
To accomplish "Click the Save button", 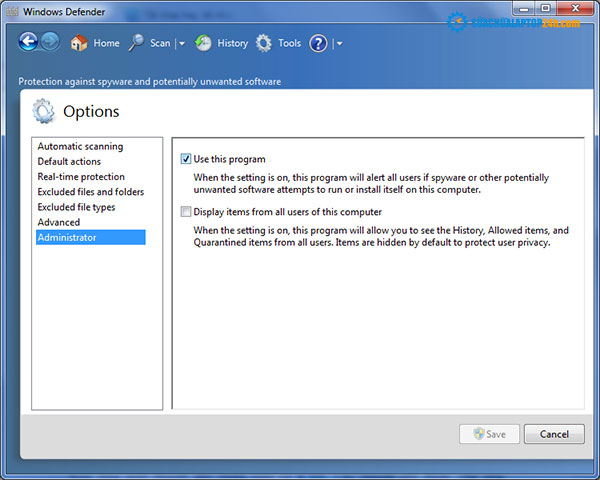I will [489, 434].
